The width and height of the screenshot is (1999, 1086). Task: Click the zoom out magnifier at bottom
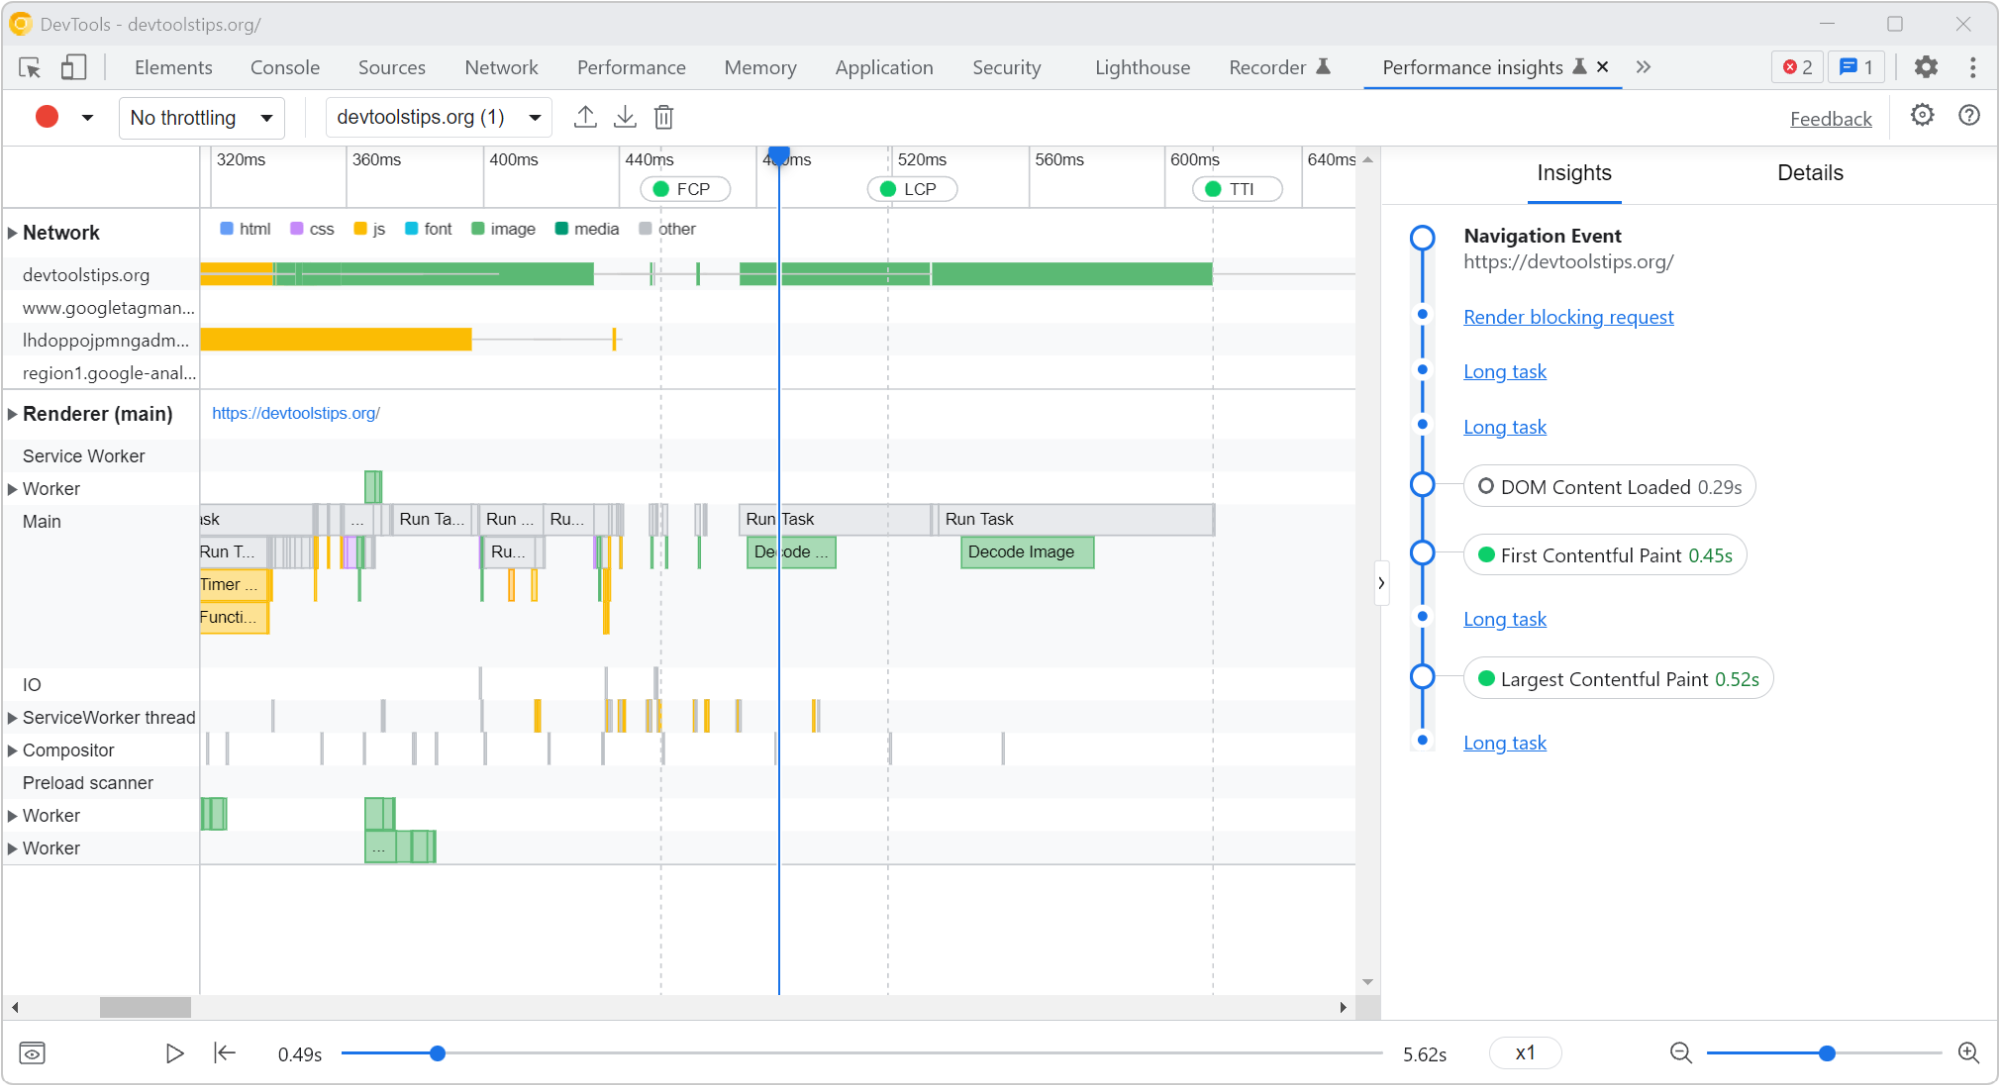tap(1680, 1052)
